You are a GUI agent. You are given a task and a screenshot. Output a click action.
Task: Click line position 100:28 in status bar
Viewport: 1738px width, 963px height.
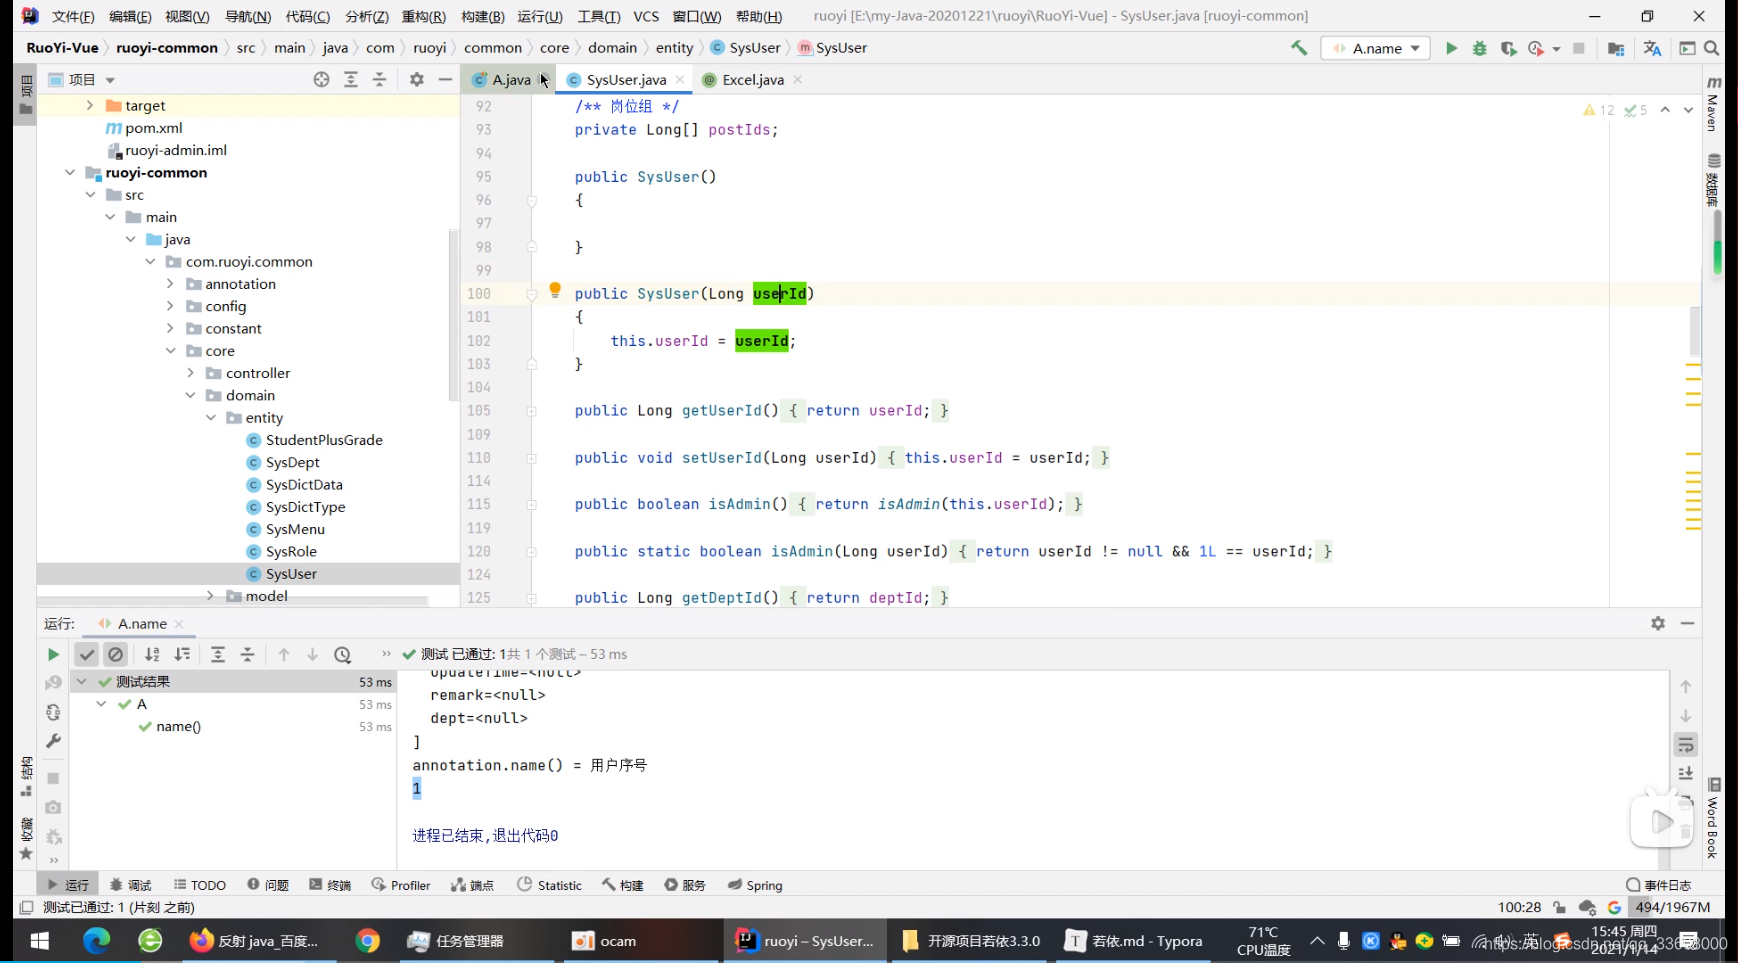pos(1519,907)
